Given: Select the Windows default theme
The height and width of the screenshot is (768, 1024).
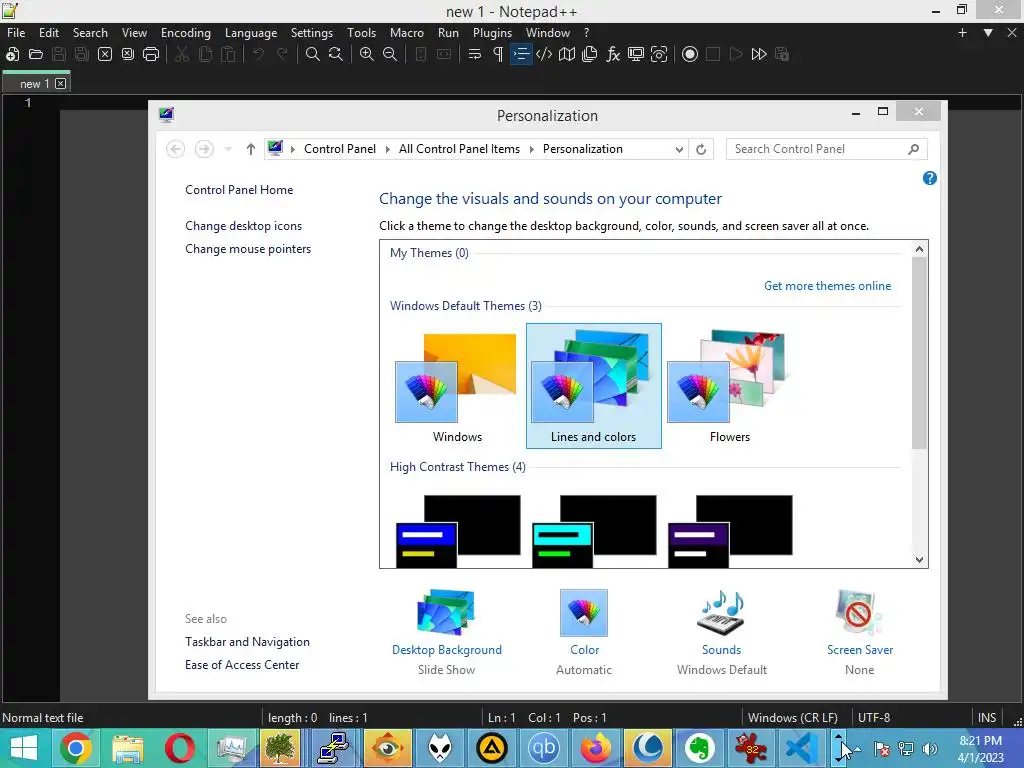Looking at the screenshot, I should 457,386.
